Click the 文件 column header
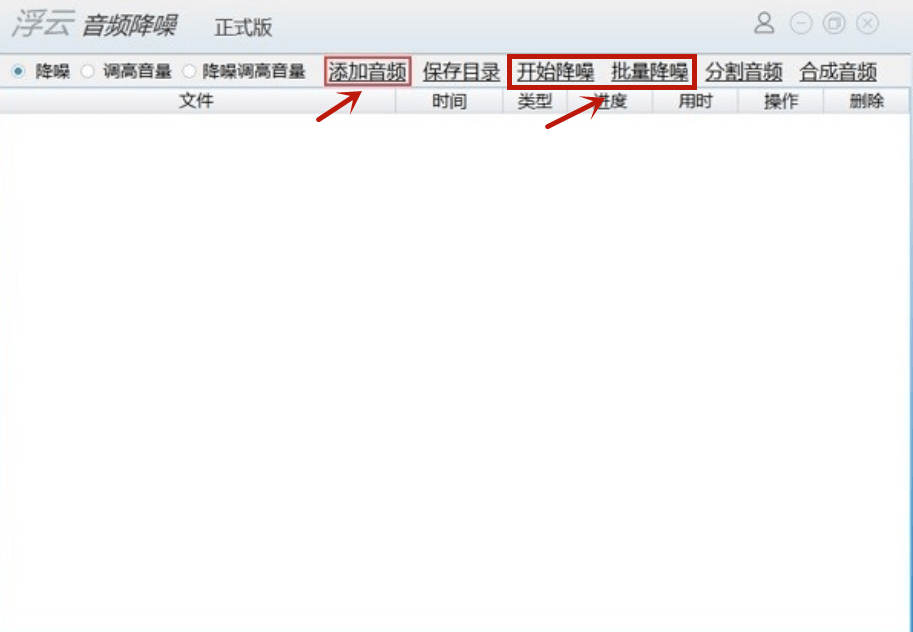 [197, 101]
